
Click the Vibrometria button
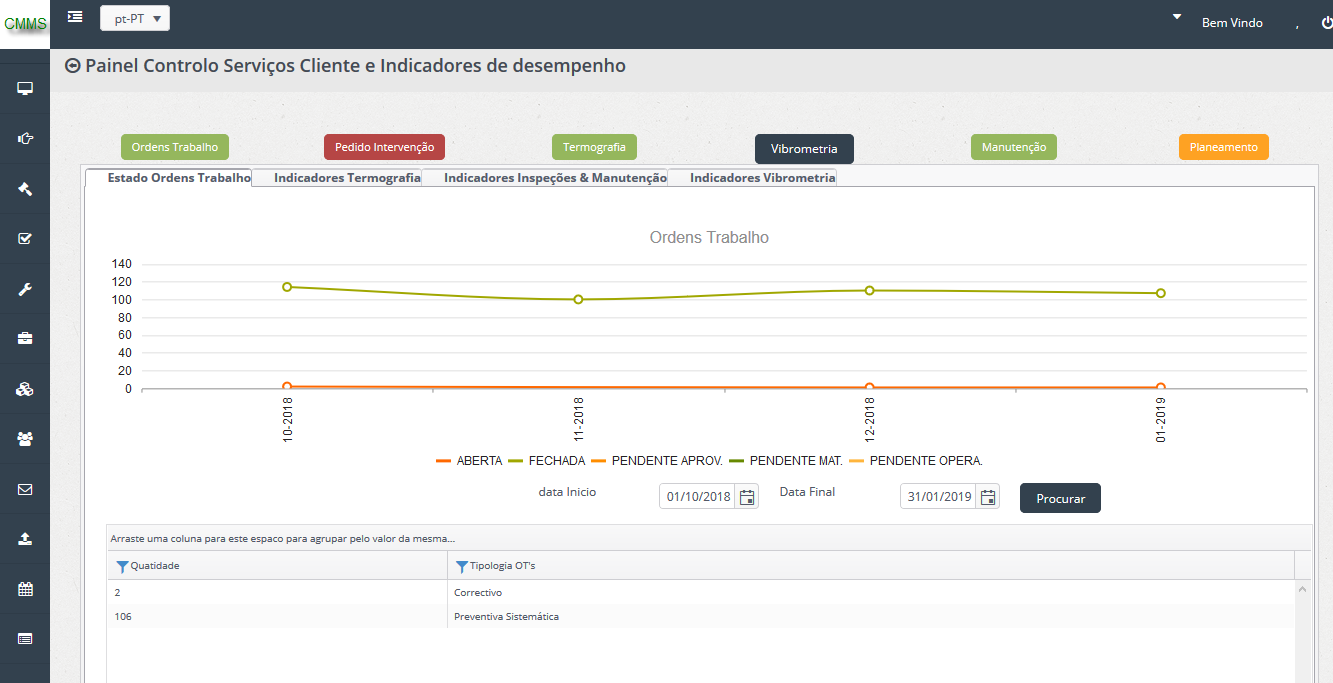[x=804, y=149]
